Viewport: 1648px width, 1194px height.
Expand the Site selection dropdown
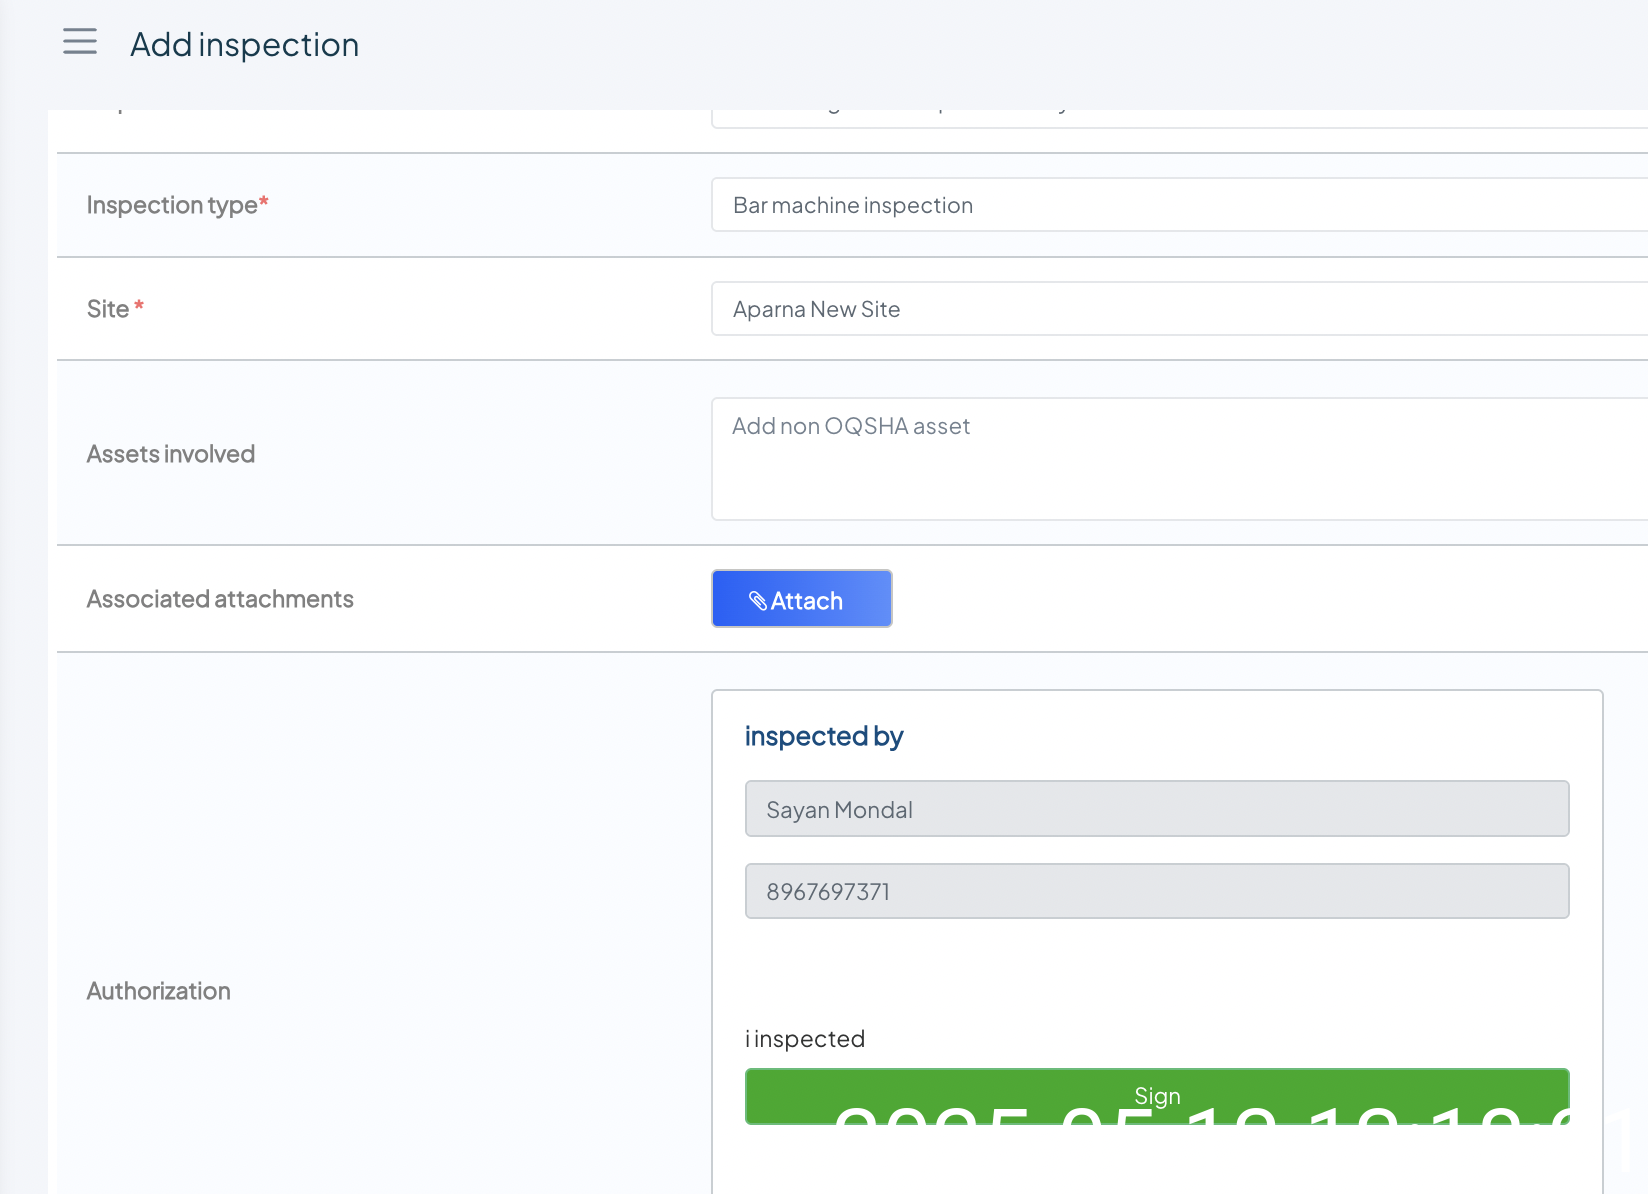[x=1178, y=309]
